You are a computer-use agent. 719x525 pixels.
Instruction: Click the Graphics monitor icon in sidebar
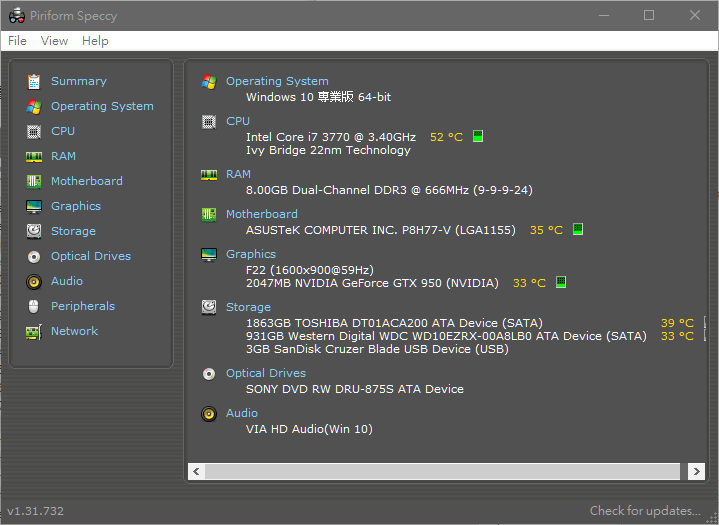(34, 207)
